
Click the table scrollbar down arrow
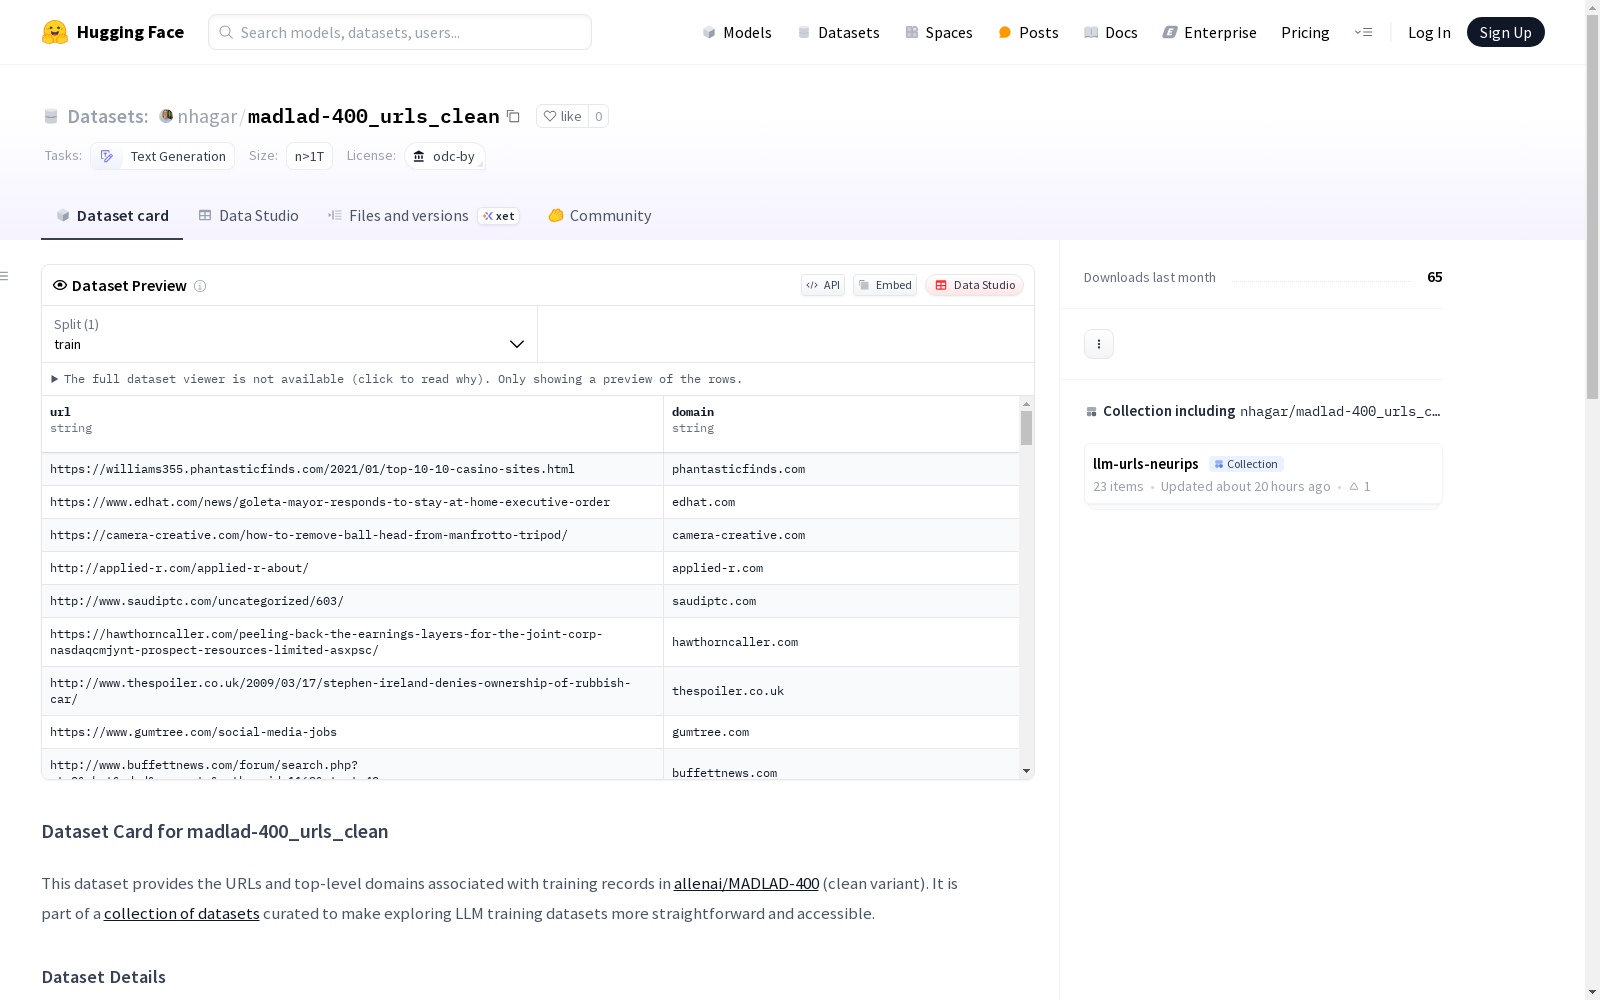1026,771
